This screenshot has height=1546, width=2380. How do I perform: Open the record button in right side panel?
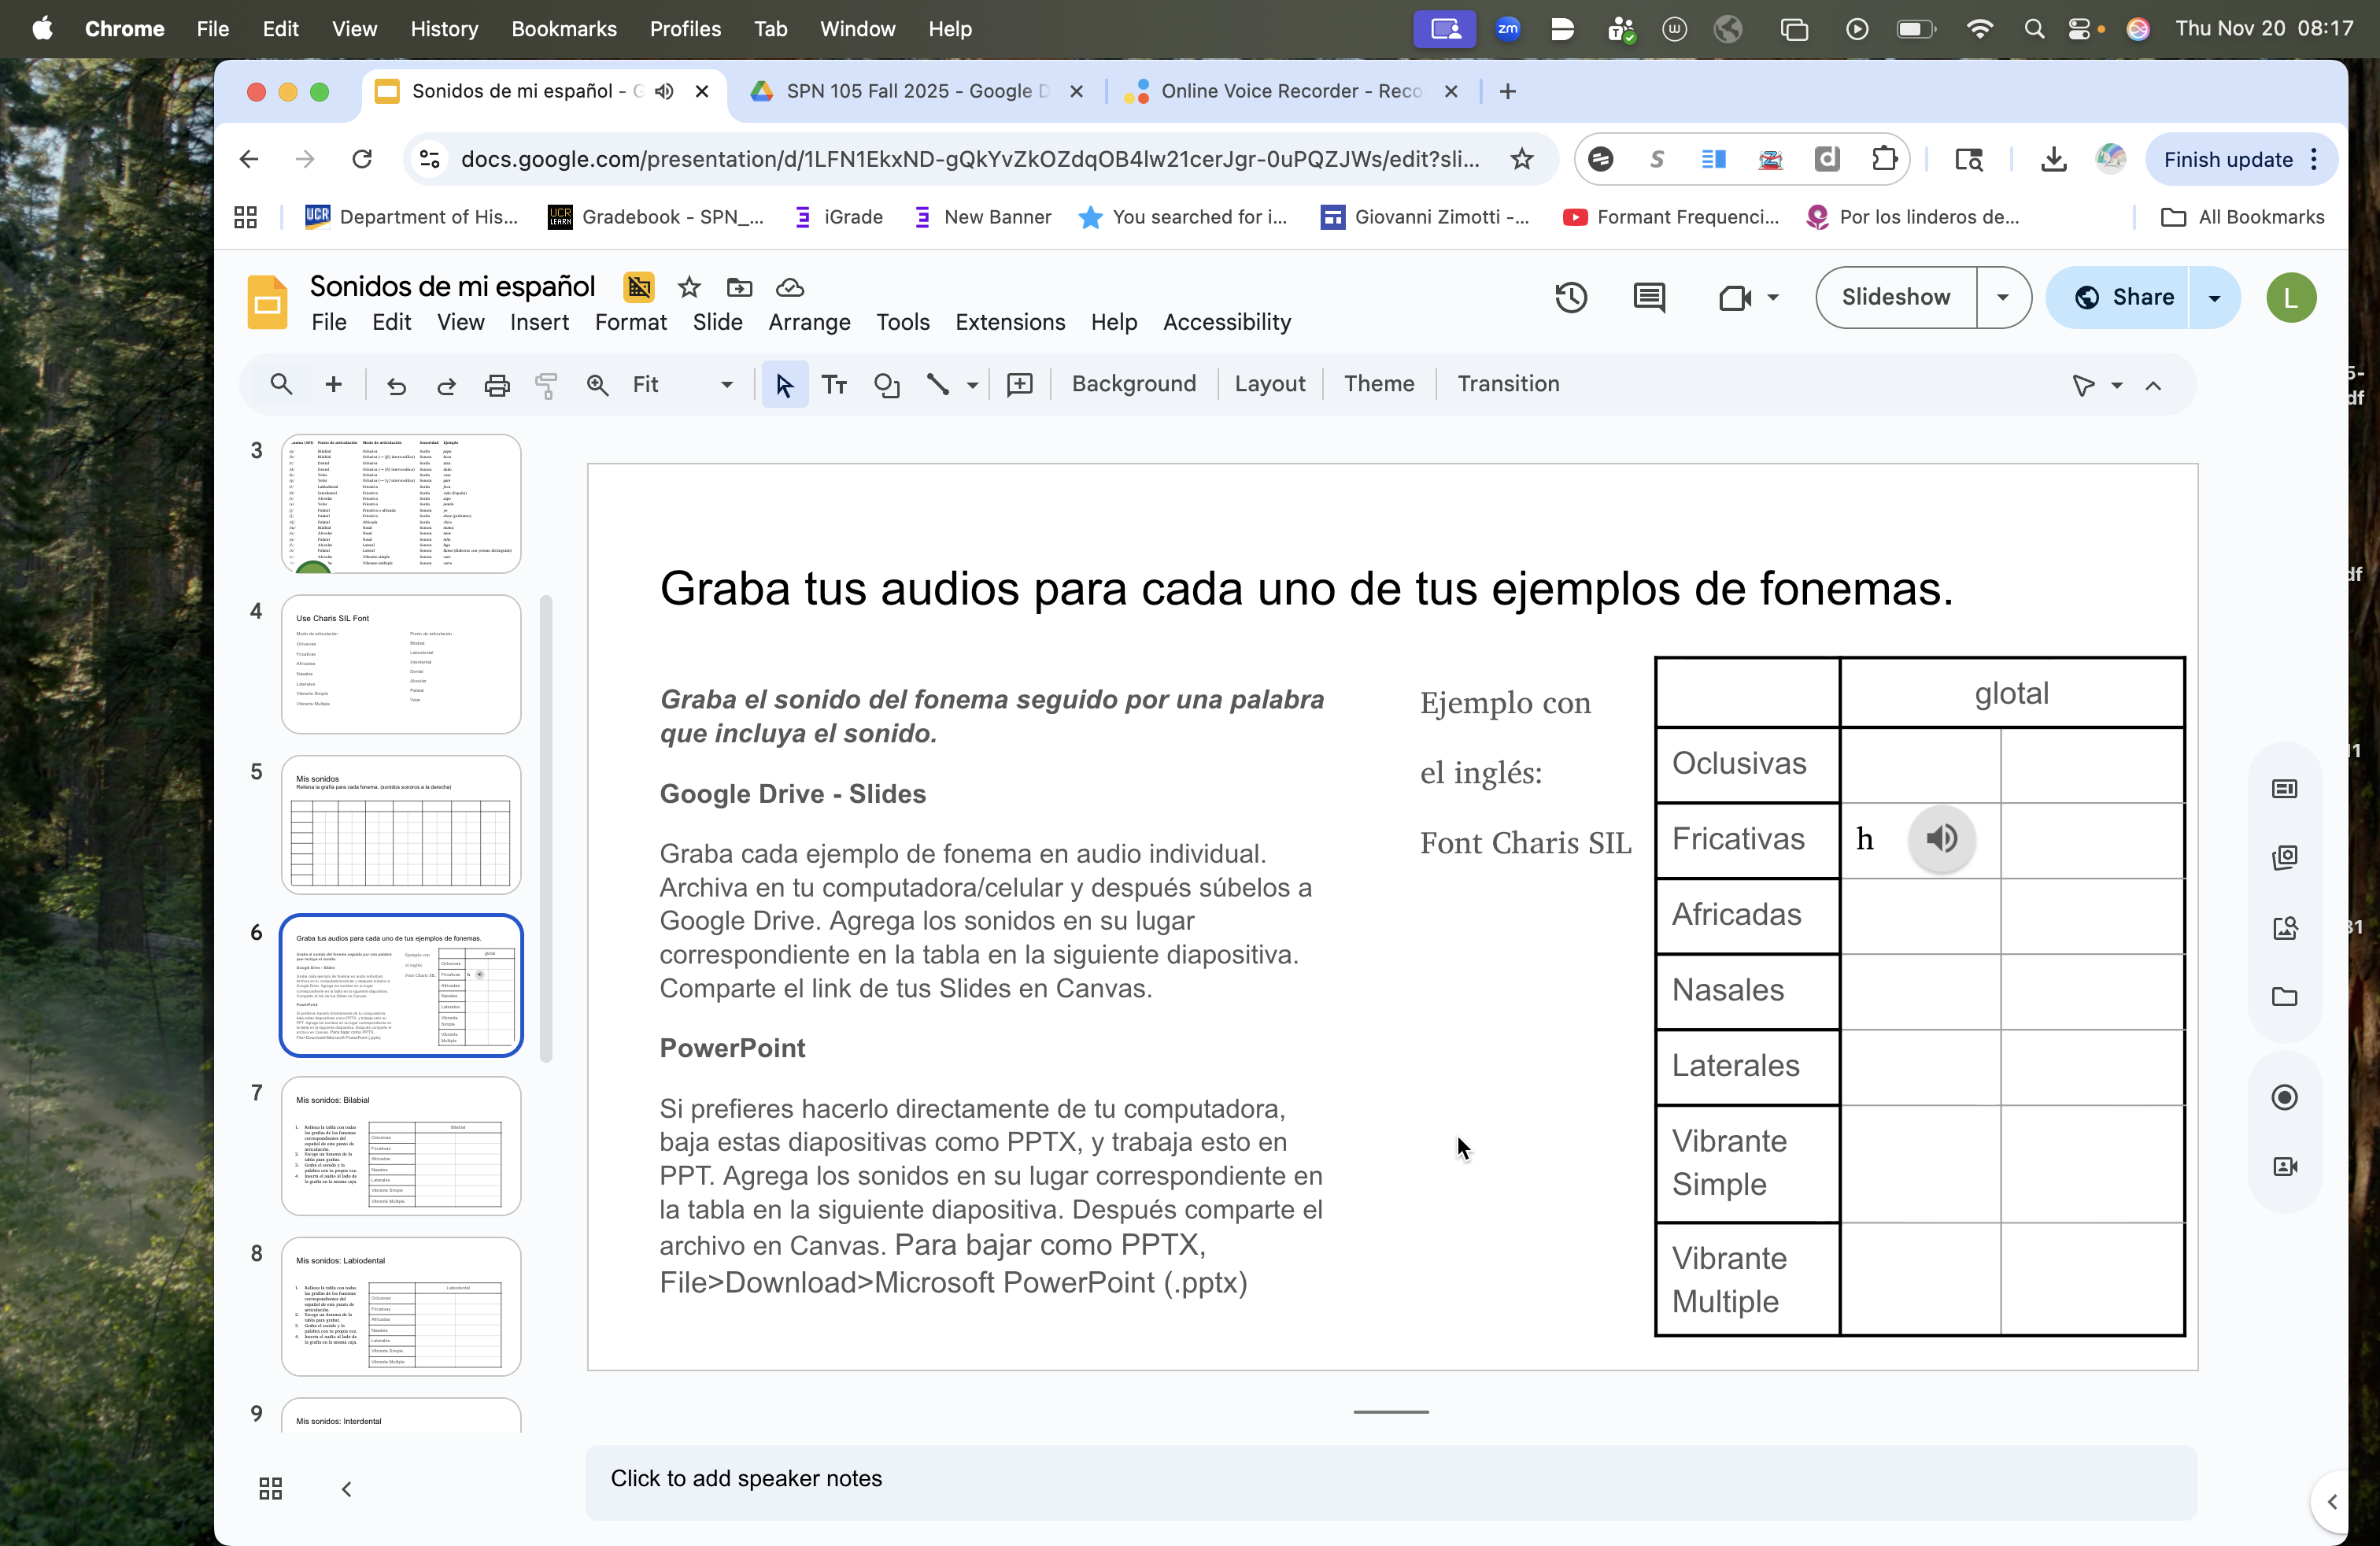pyautogui.click(x=2285, y=1097)
